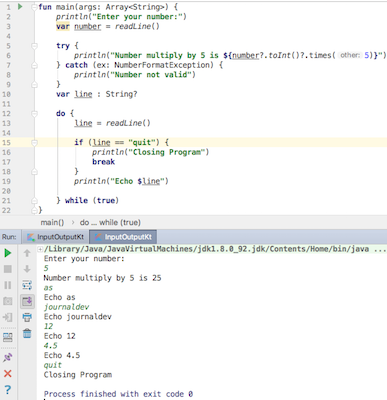Click the toInt() call on line 6
This screenshot has width=387, height=400.
pyautogui.click(x=282, y=55)
